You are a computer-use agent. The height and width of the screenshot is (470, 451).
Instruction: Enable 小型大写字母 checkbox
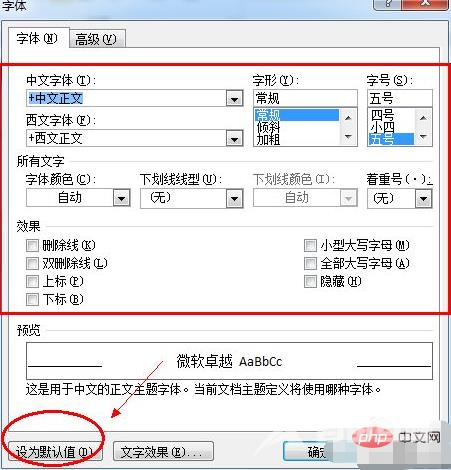point(310,246)
